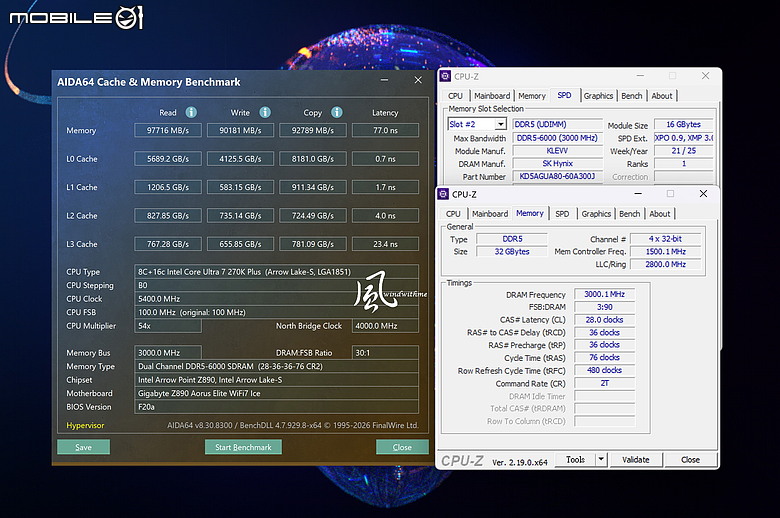Click DRAM Frequency value 3000.1 MHz
Screen dimensions: 780x518
(x=604, y=294)
